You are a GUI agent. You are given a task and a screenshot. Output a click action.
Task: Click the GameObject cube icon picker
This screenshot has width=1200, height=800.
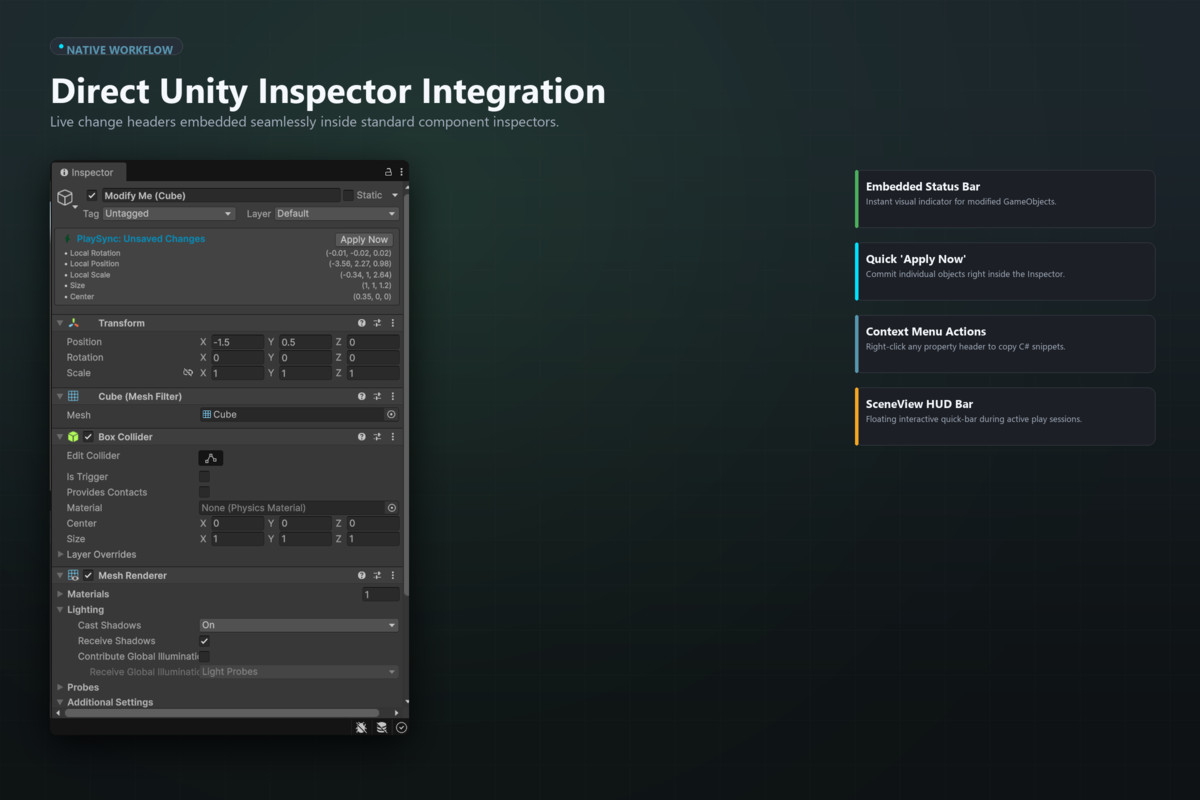coord(65,198)
